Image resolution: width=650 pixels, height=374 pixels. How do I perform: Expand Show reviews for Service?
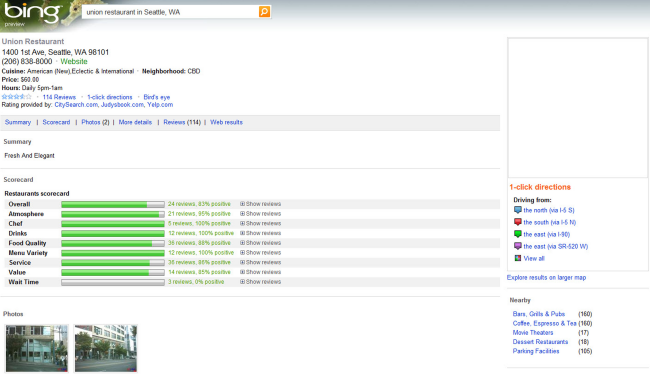[260, 262]
